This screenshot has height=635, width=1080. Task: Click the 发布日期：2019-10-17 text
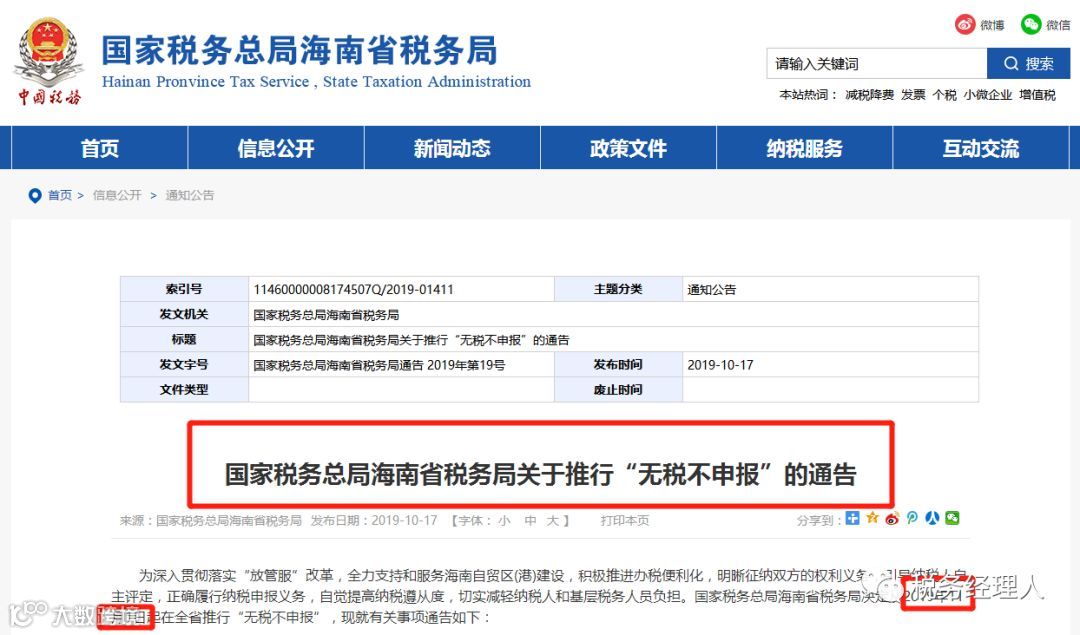[374, 521]
